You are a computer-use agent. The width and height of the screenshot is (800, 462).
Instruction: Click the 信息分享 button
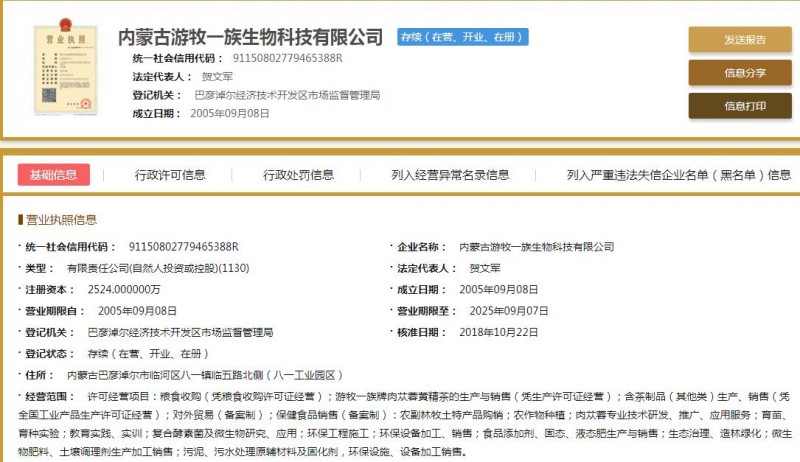(x=740, y=73)
